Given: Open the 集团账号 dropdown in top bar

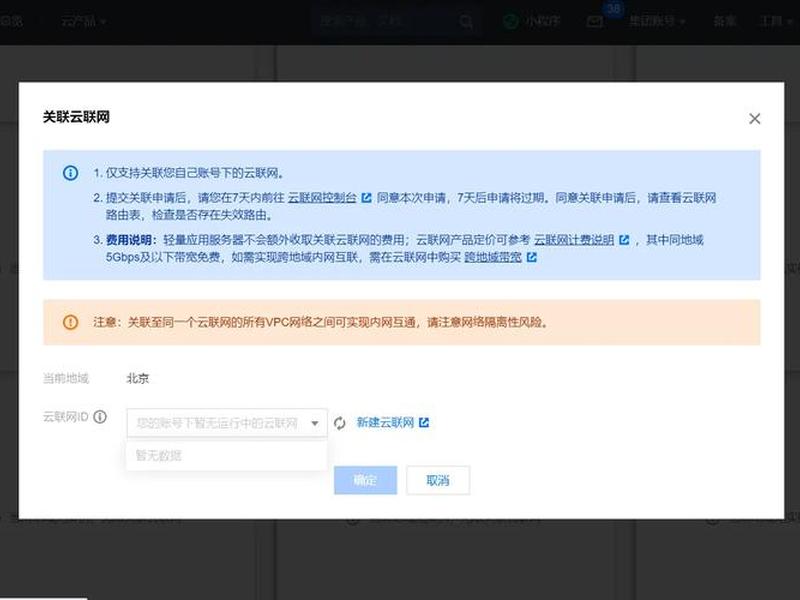Looking at the screenshot, I should tap(657, 21).
